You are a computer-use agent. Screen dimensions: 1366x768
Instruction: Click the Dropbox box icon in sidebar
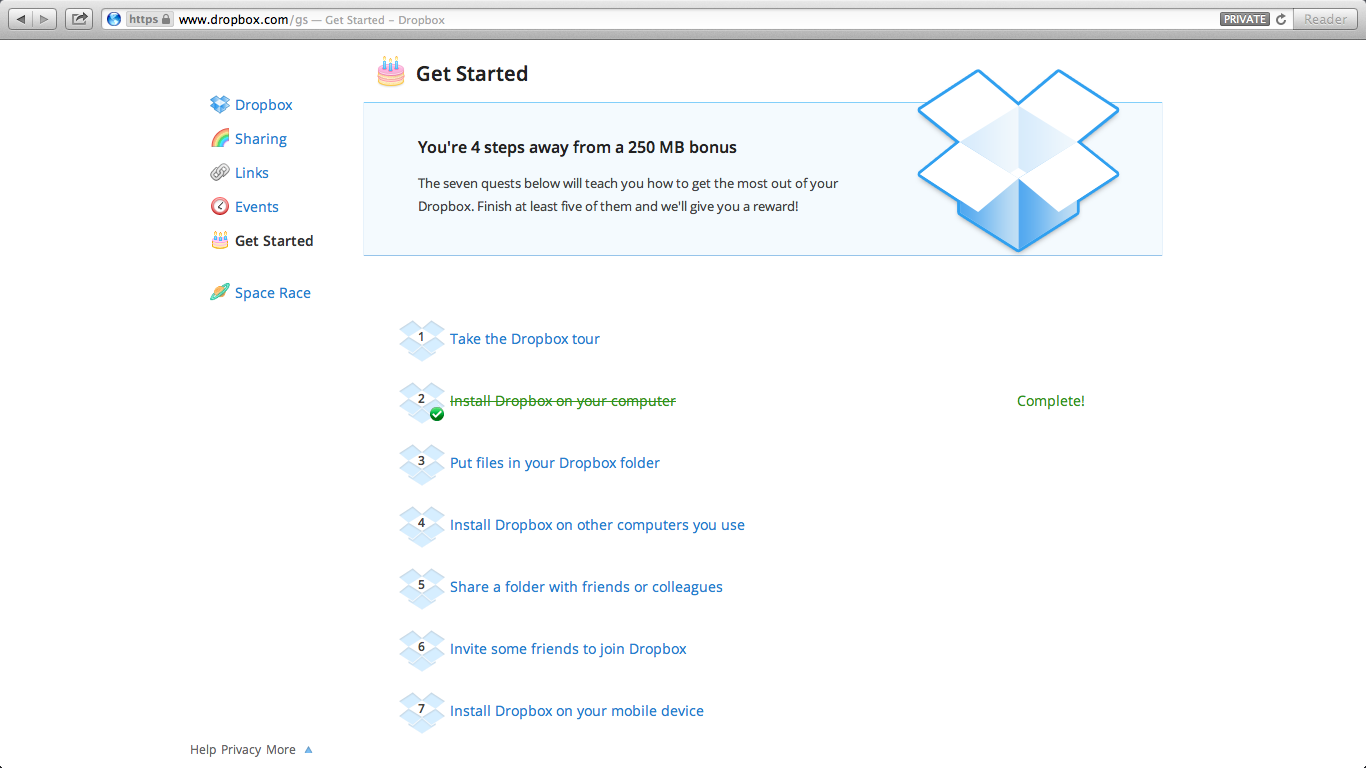coord(220,104)
